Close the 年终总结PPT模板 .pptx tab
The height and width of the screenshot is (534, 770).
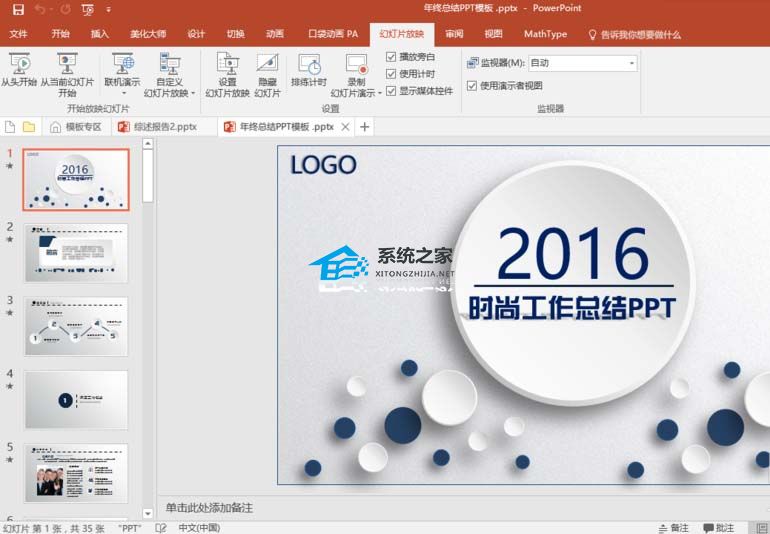coord(345,127)
